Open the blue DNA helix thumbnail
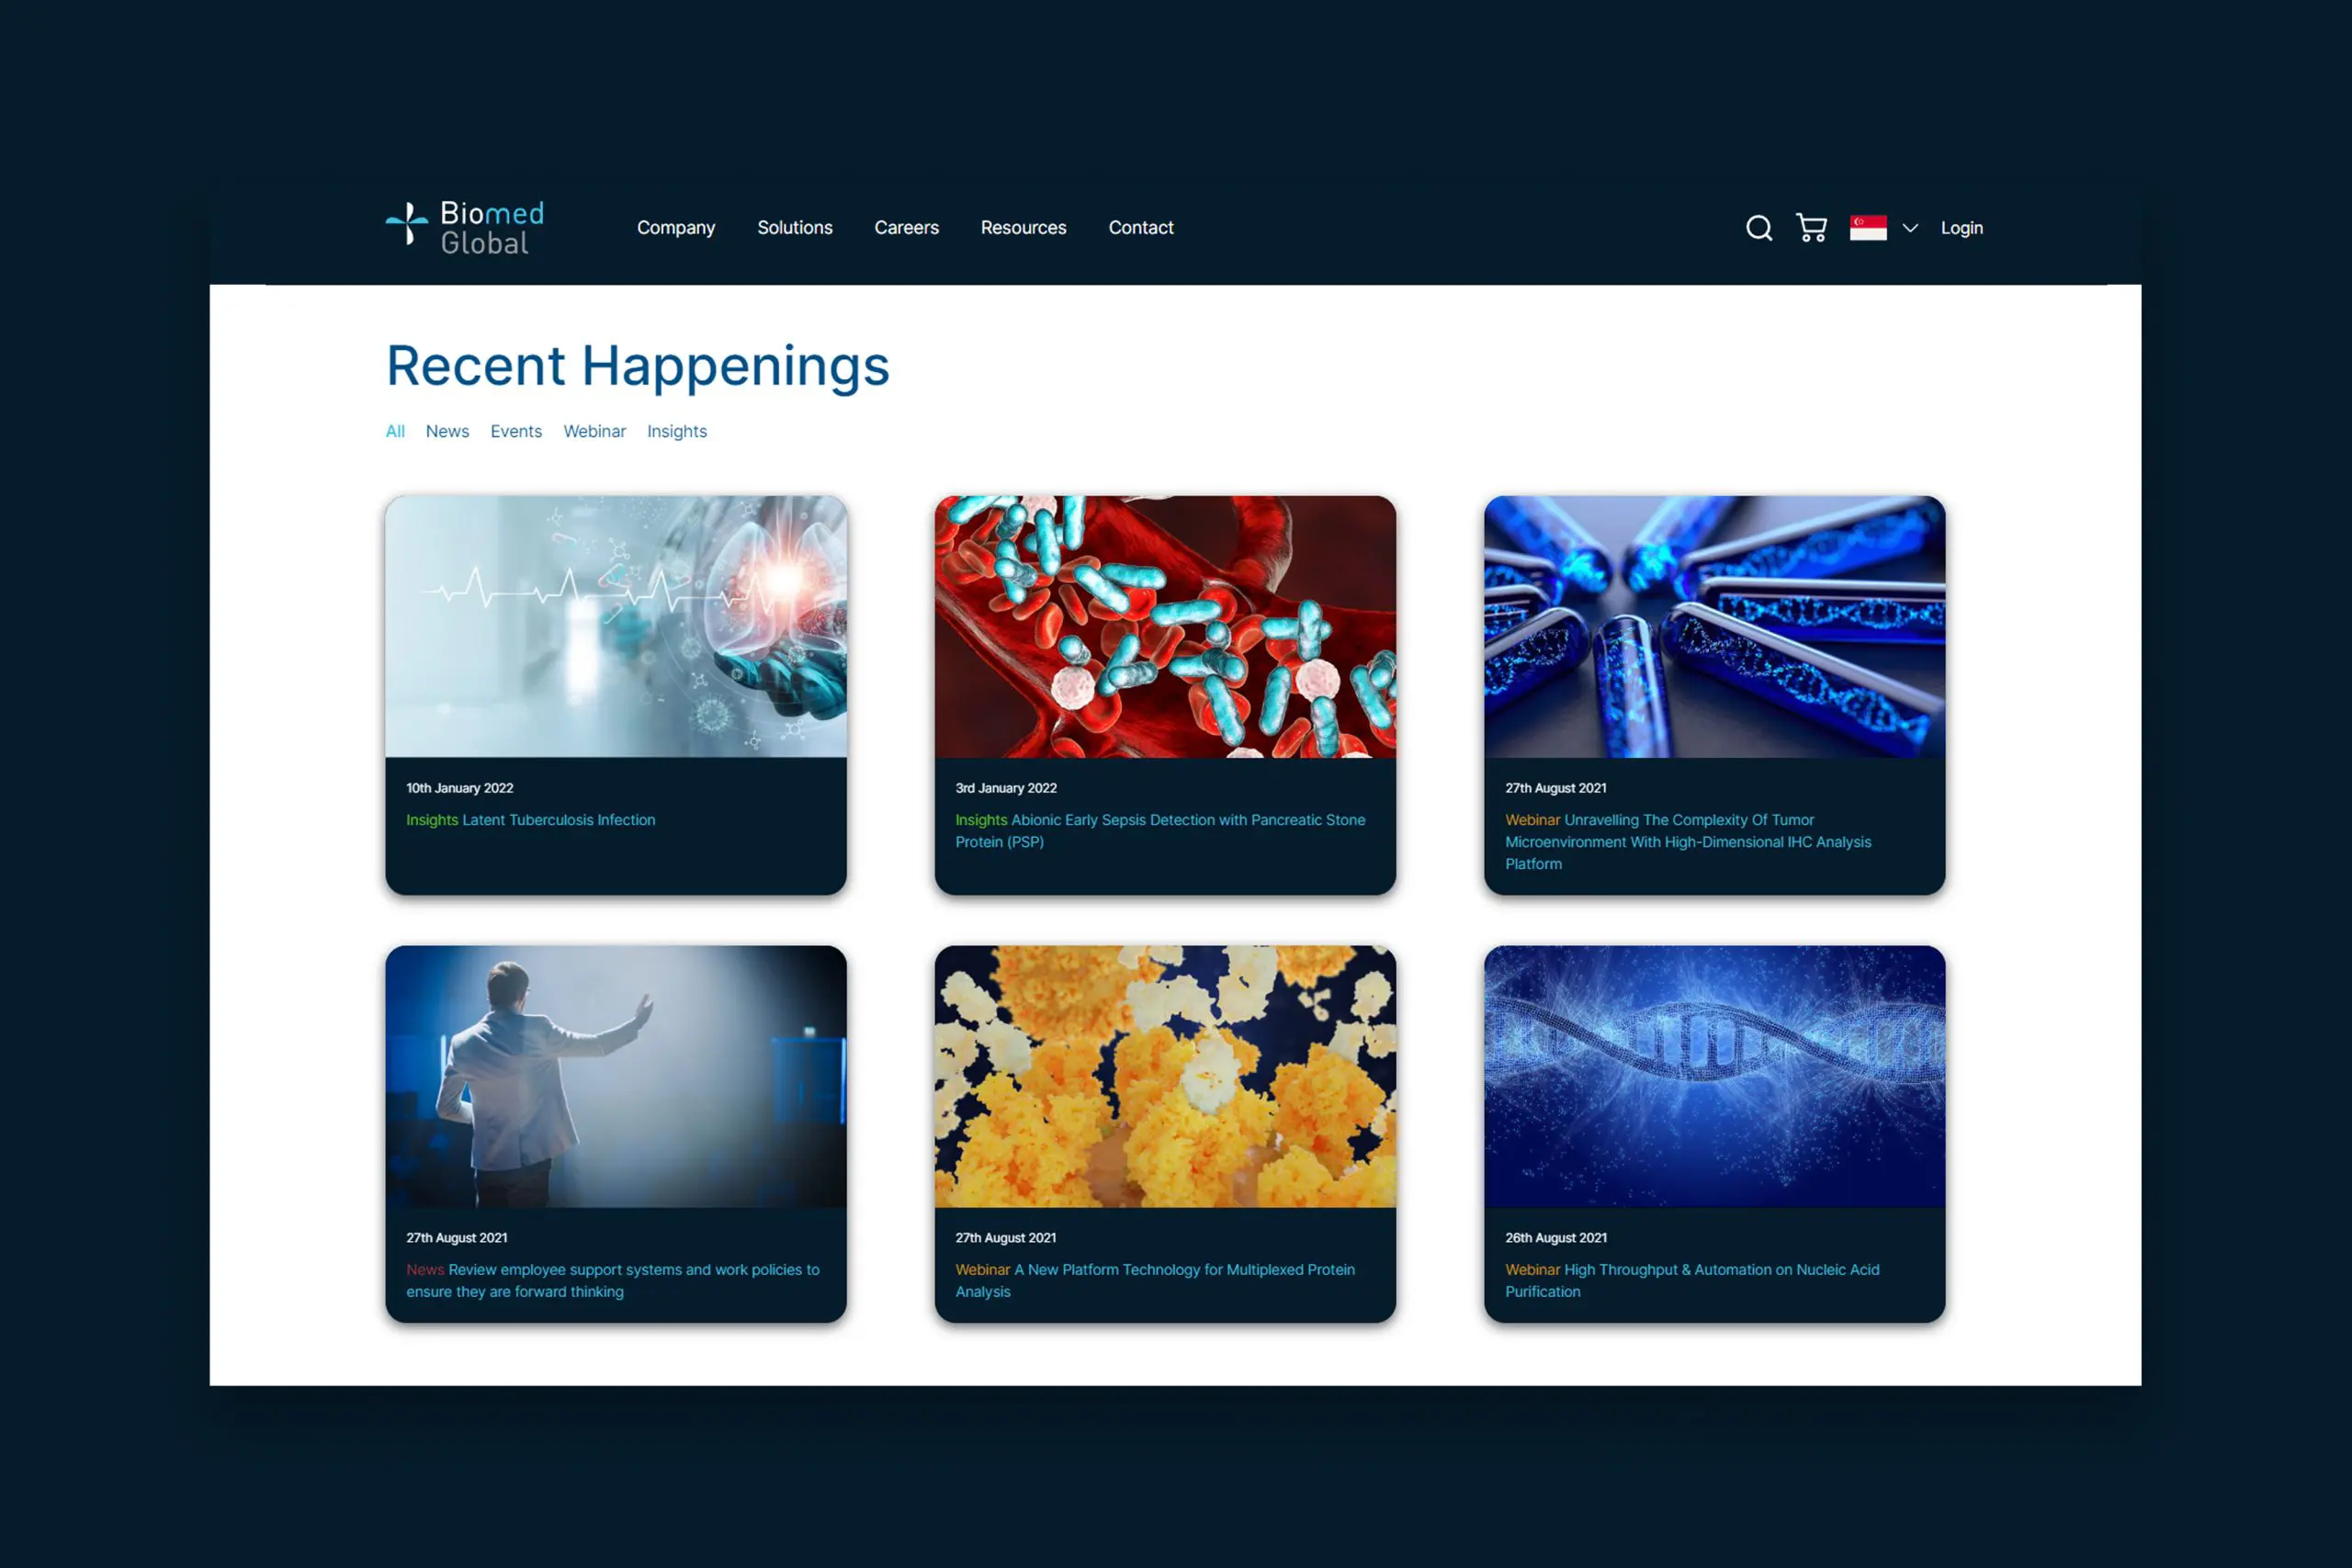This screenshot has width=2352, height=1568. (x=1714, y=1076)
